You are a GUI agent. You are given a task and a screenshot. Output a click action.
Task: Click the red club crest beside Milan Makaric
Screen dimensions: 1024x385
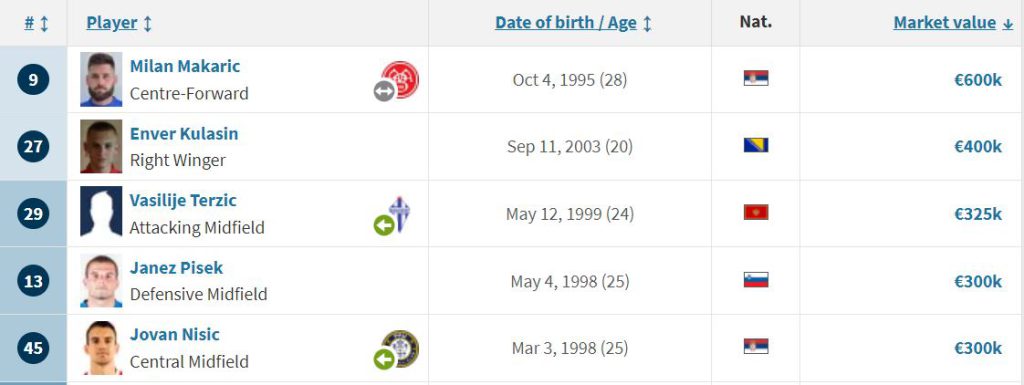coord(400,80)
